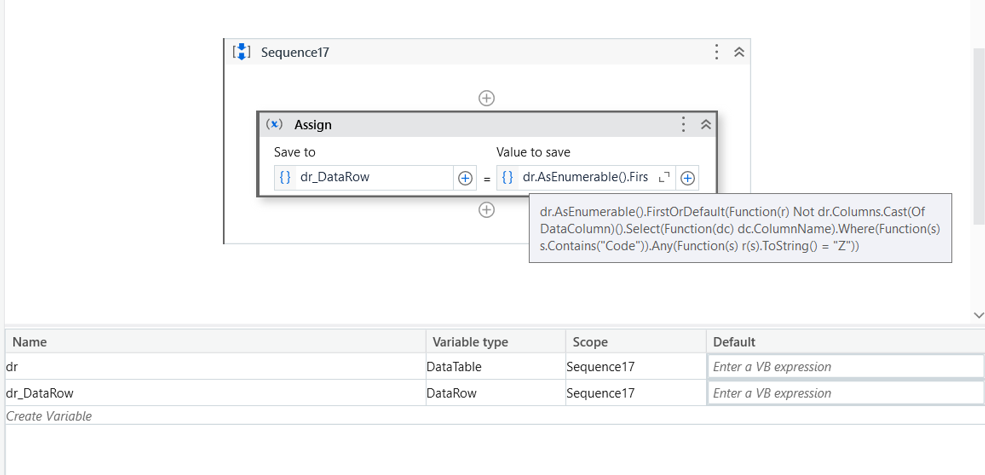This screenshot has width=985, height=475.
Task: Add activity above the Assign
Action: click(x=486, y=98)
